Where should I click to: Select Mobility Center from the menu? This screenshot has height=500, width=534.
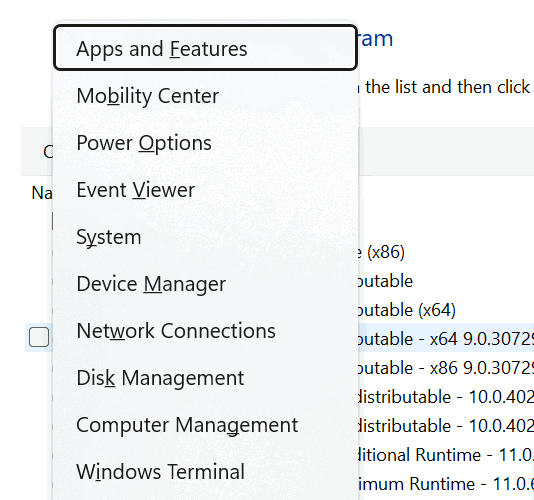[205, 96]
